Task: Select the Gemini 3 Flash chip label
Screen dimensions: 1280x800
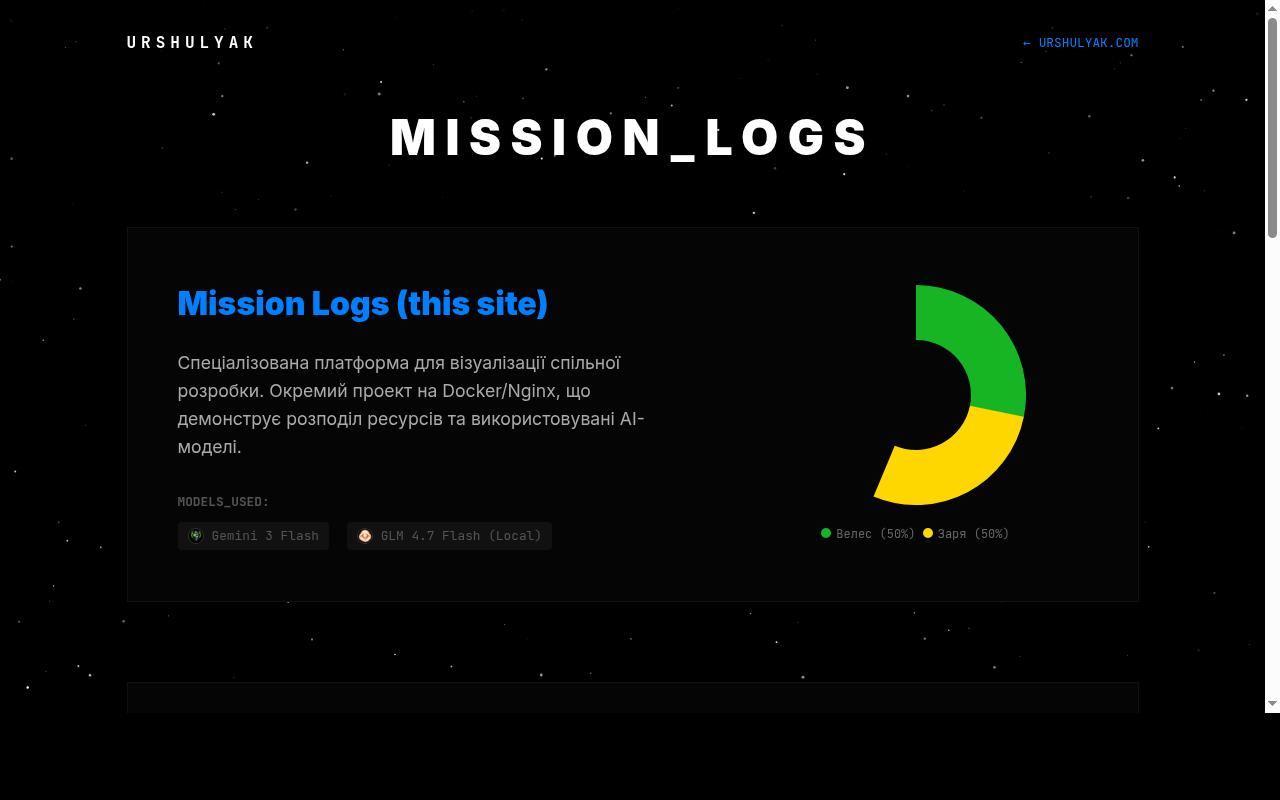Action: click(265, 536)
